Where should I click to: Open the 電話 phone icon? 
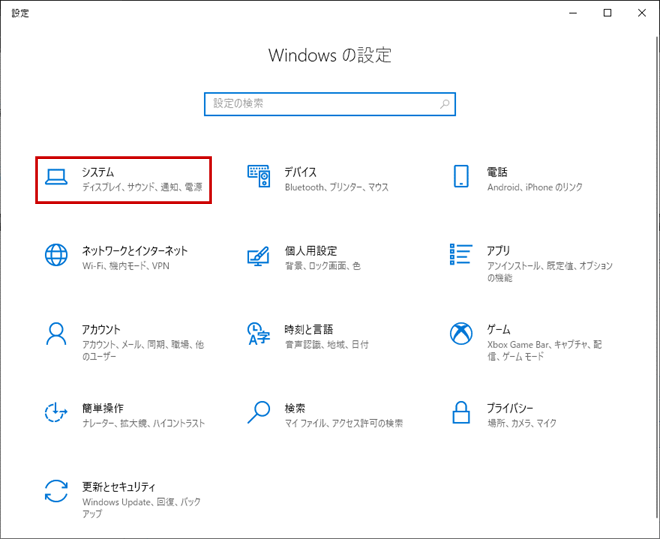click(x=461, y=176)
